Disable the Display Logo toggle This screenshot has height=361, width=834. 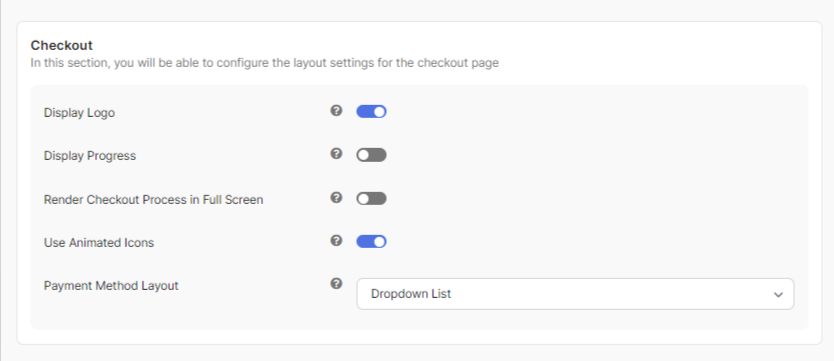click(371, 112)
